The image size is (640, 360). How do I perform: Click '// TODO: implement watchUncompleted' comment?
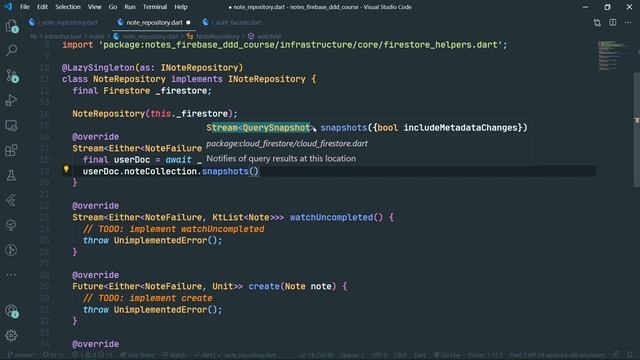[x=173, y=229]
